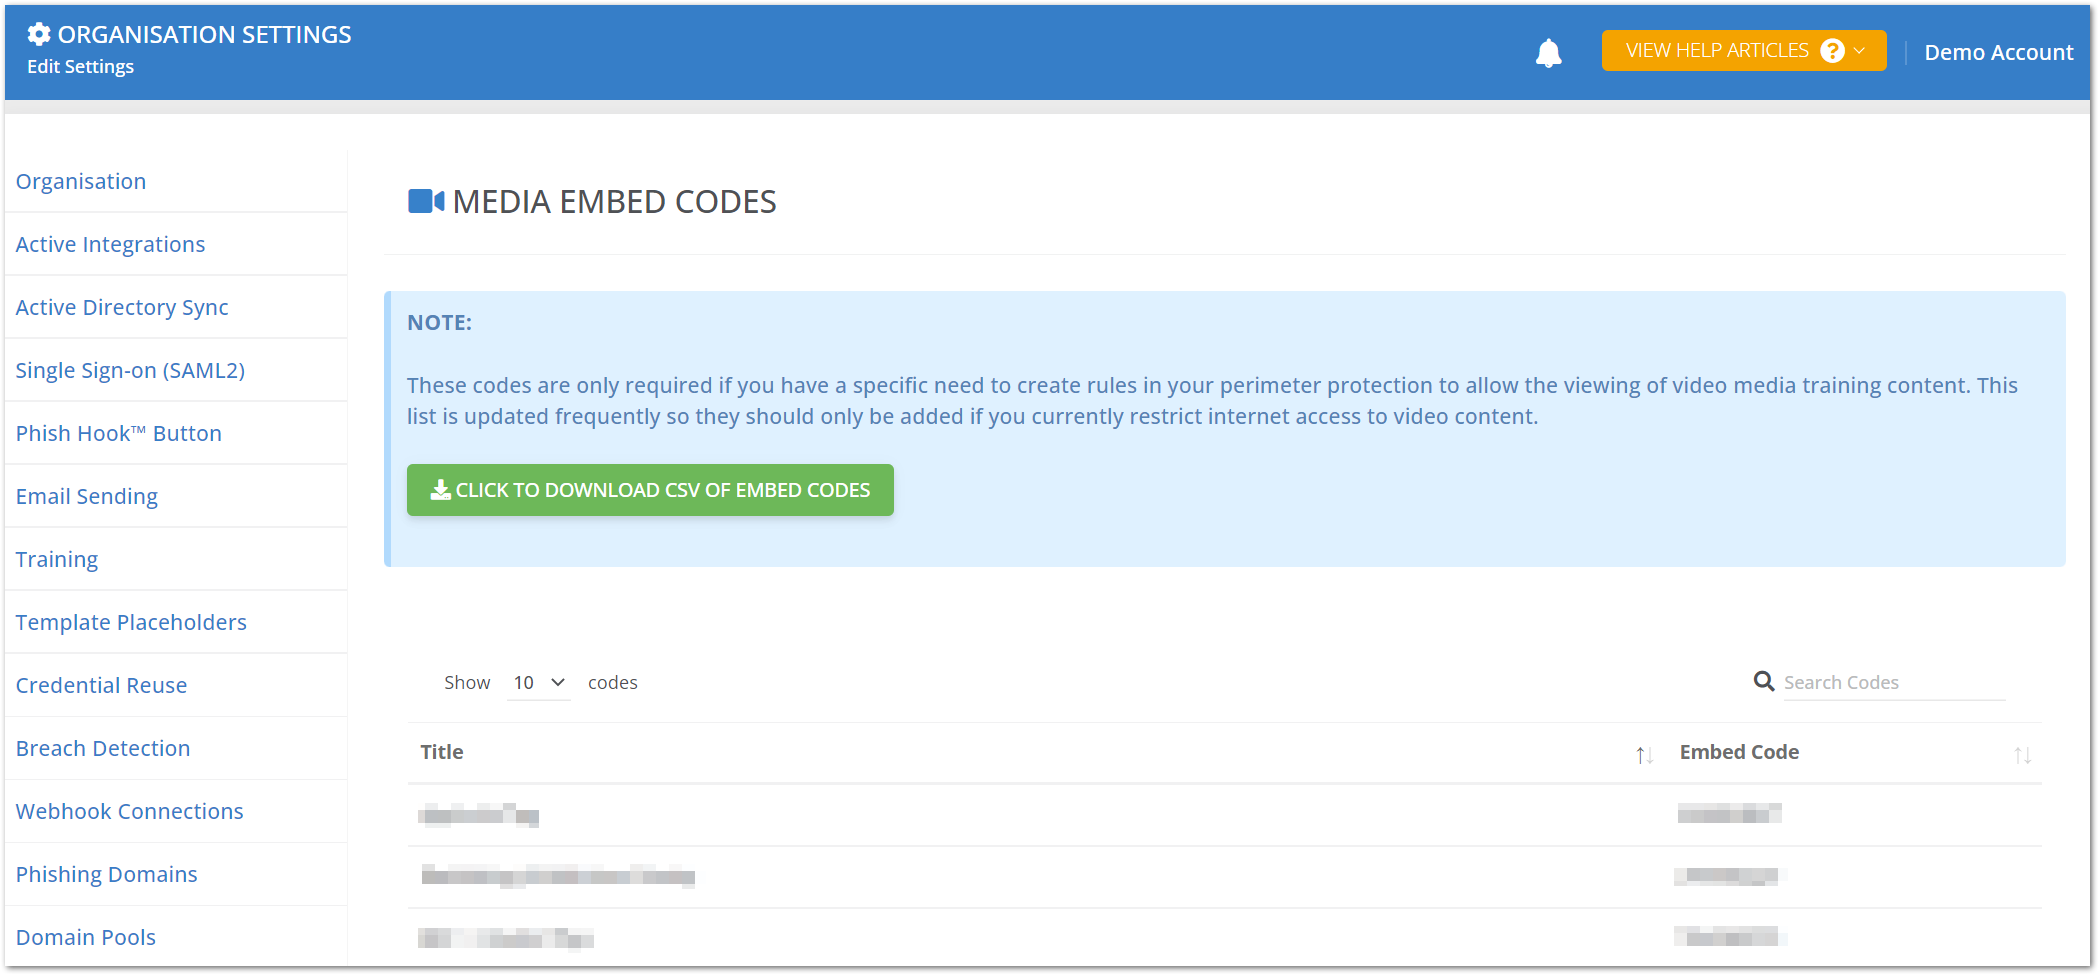Click the search magnifier icon near Search Codes

[1763, 681]
